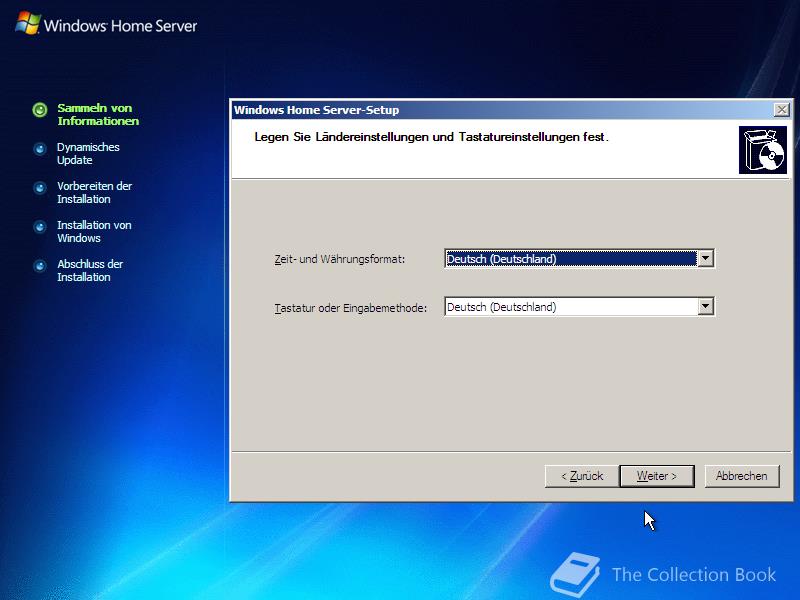The height and width of the screenshot is (600, 800).
Task: Click the Vorbereiten der Installation text
Action: point(94,192)
